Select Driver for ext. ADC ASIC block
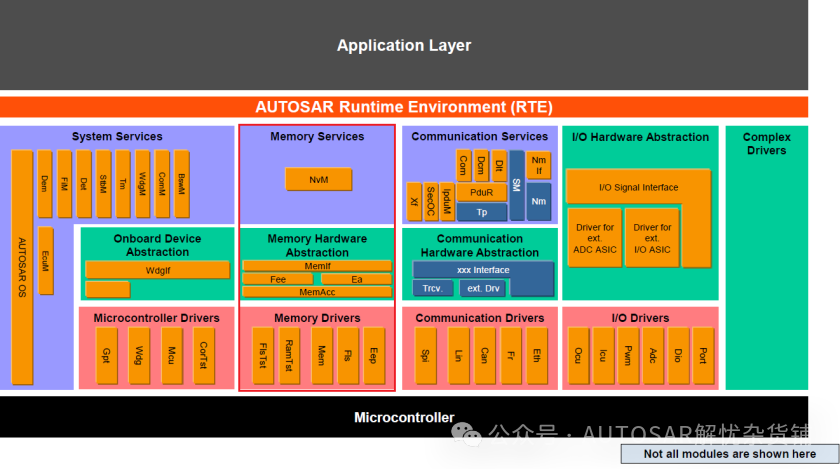Viewport: 840px width, 469px height. click(x=595, y=238)
